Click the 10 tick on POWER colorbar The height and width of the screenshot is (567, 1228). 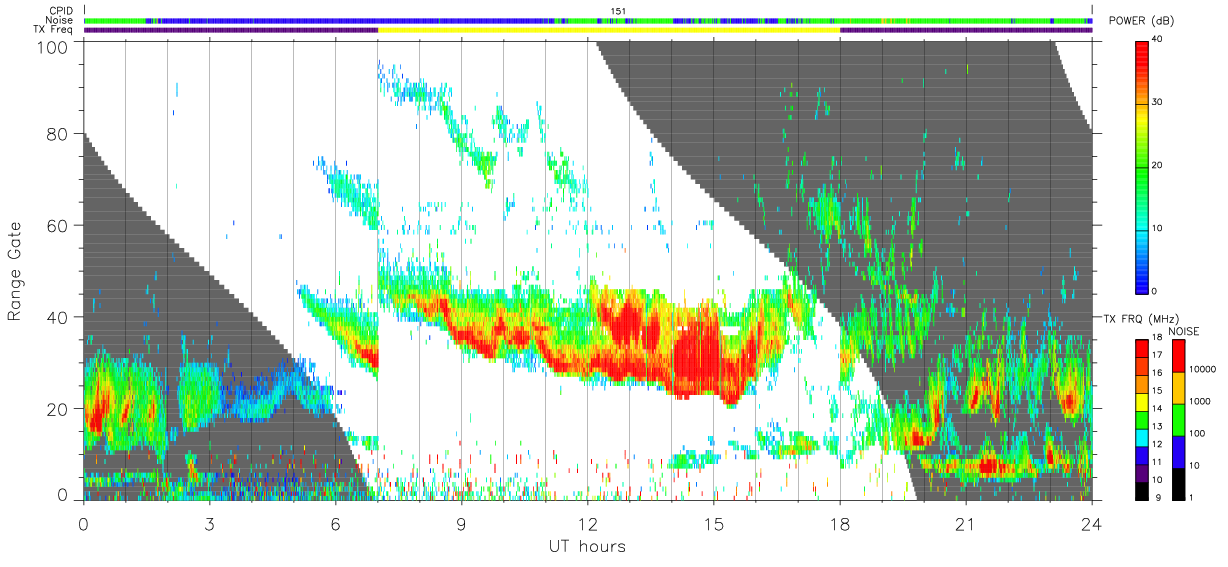tap(1159, 228)
